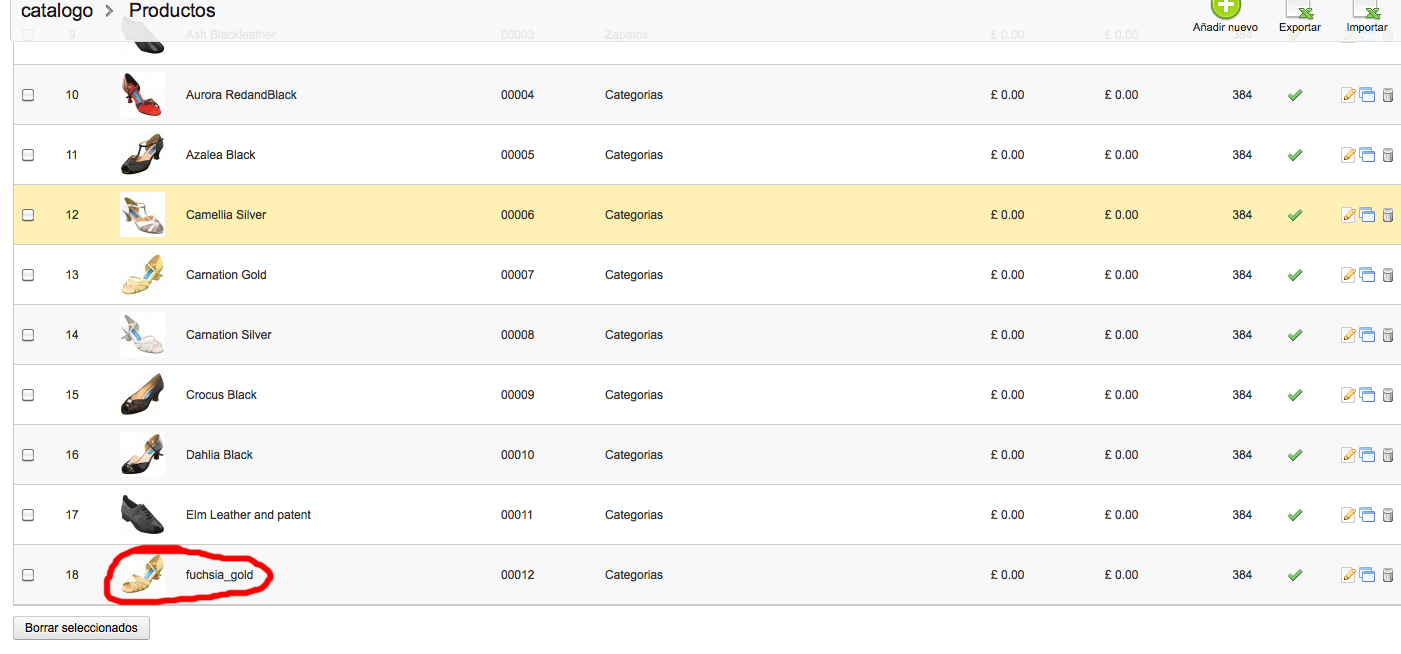Click the Importar spreadsheet icon
Screen dimensions: 1401x654
[1367, 9]
